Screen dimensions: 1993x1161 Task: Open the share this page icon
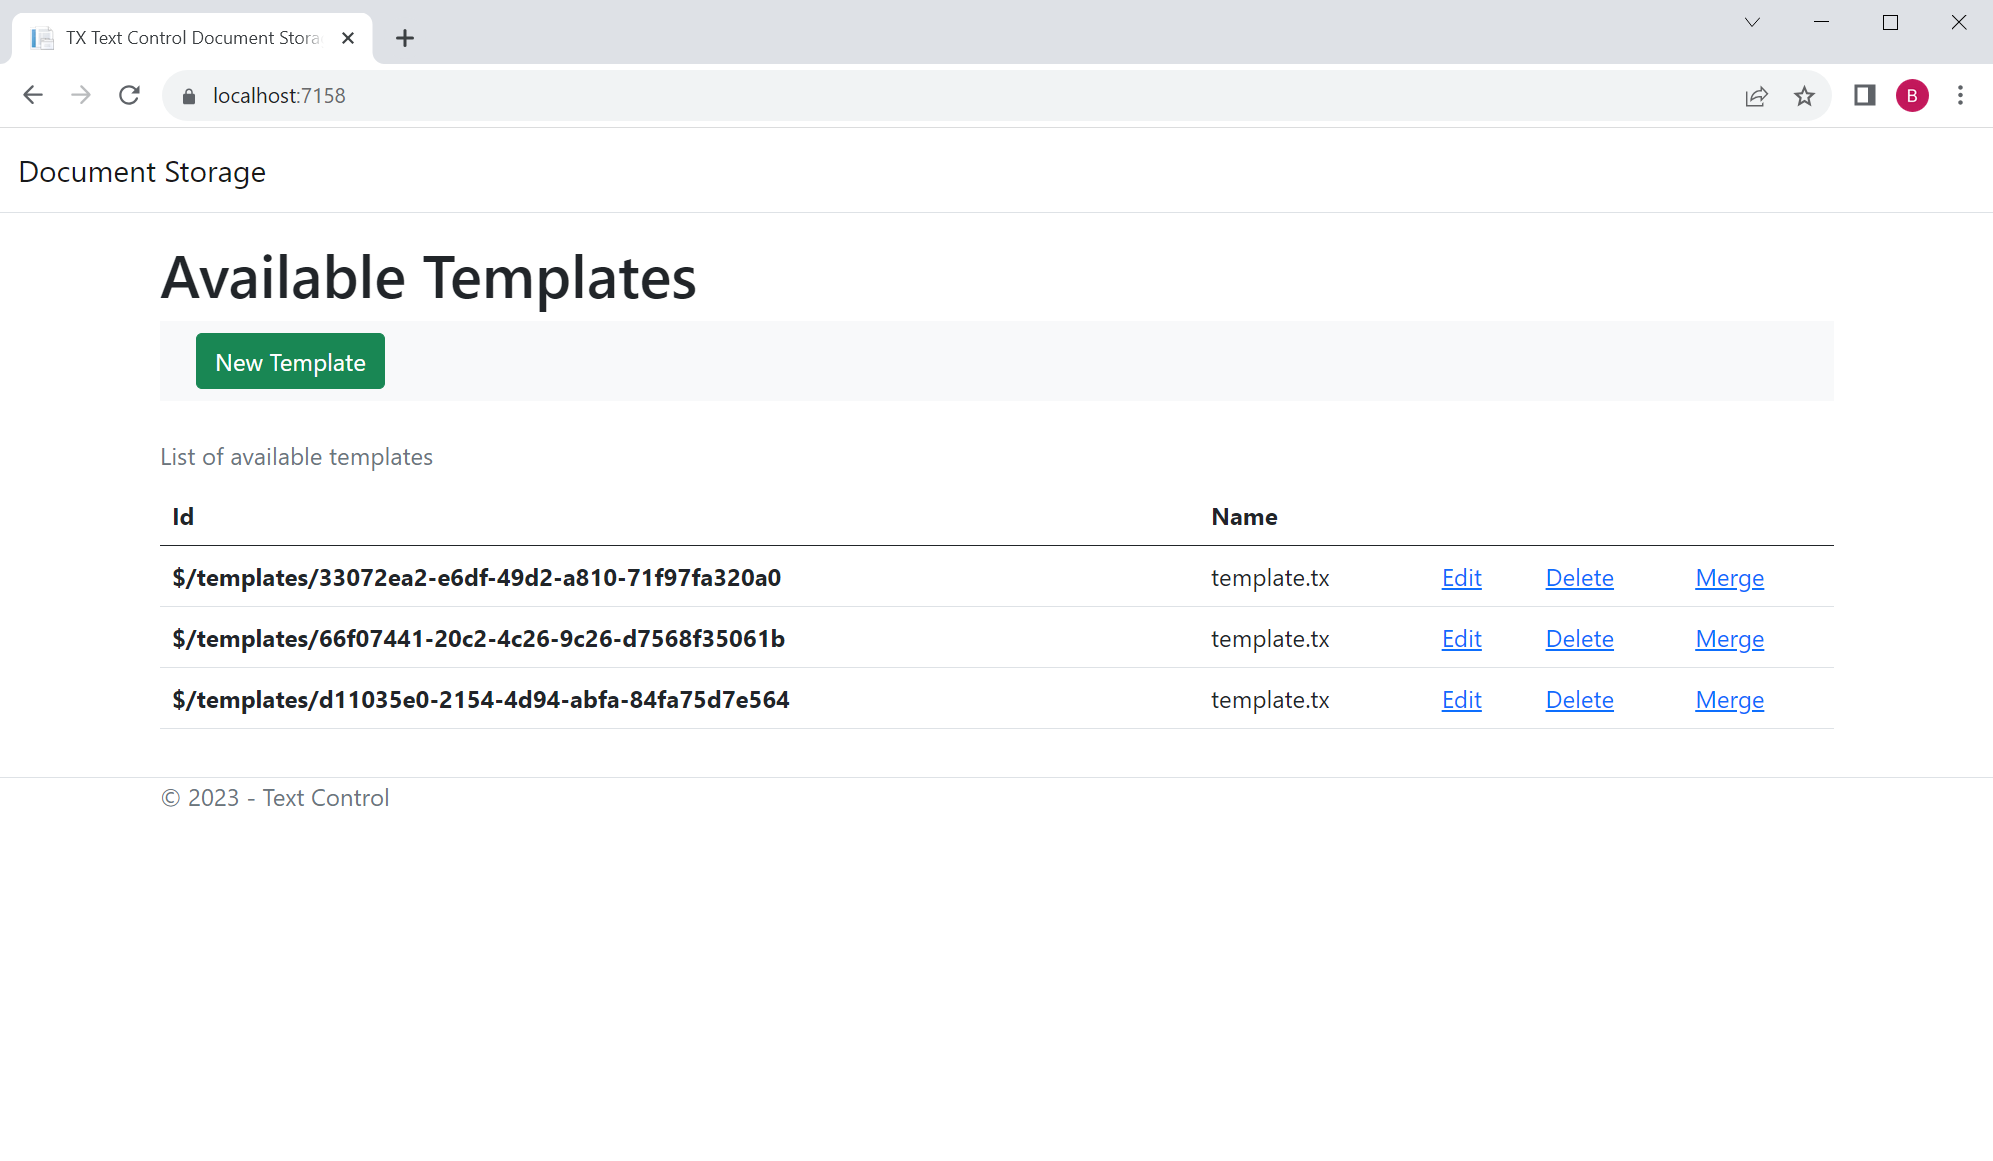point(1757,96)
